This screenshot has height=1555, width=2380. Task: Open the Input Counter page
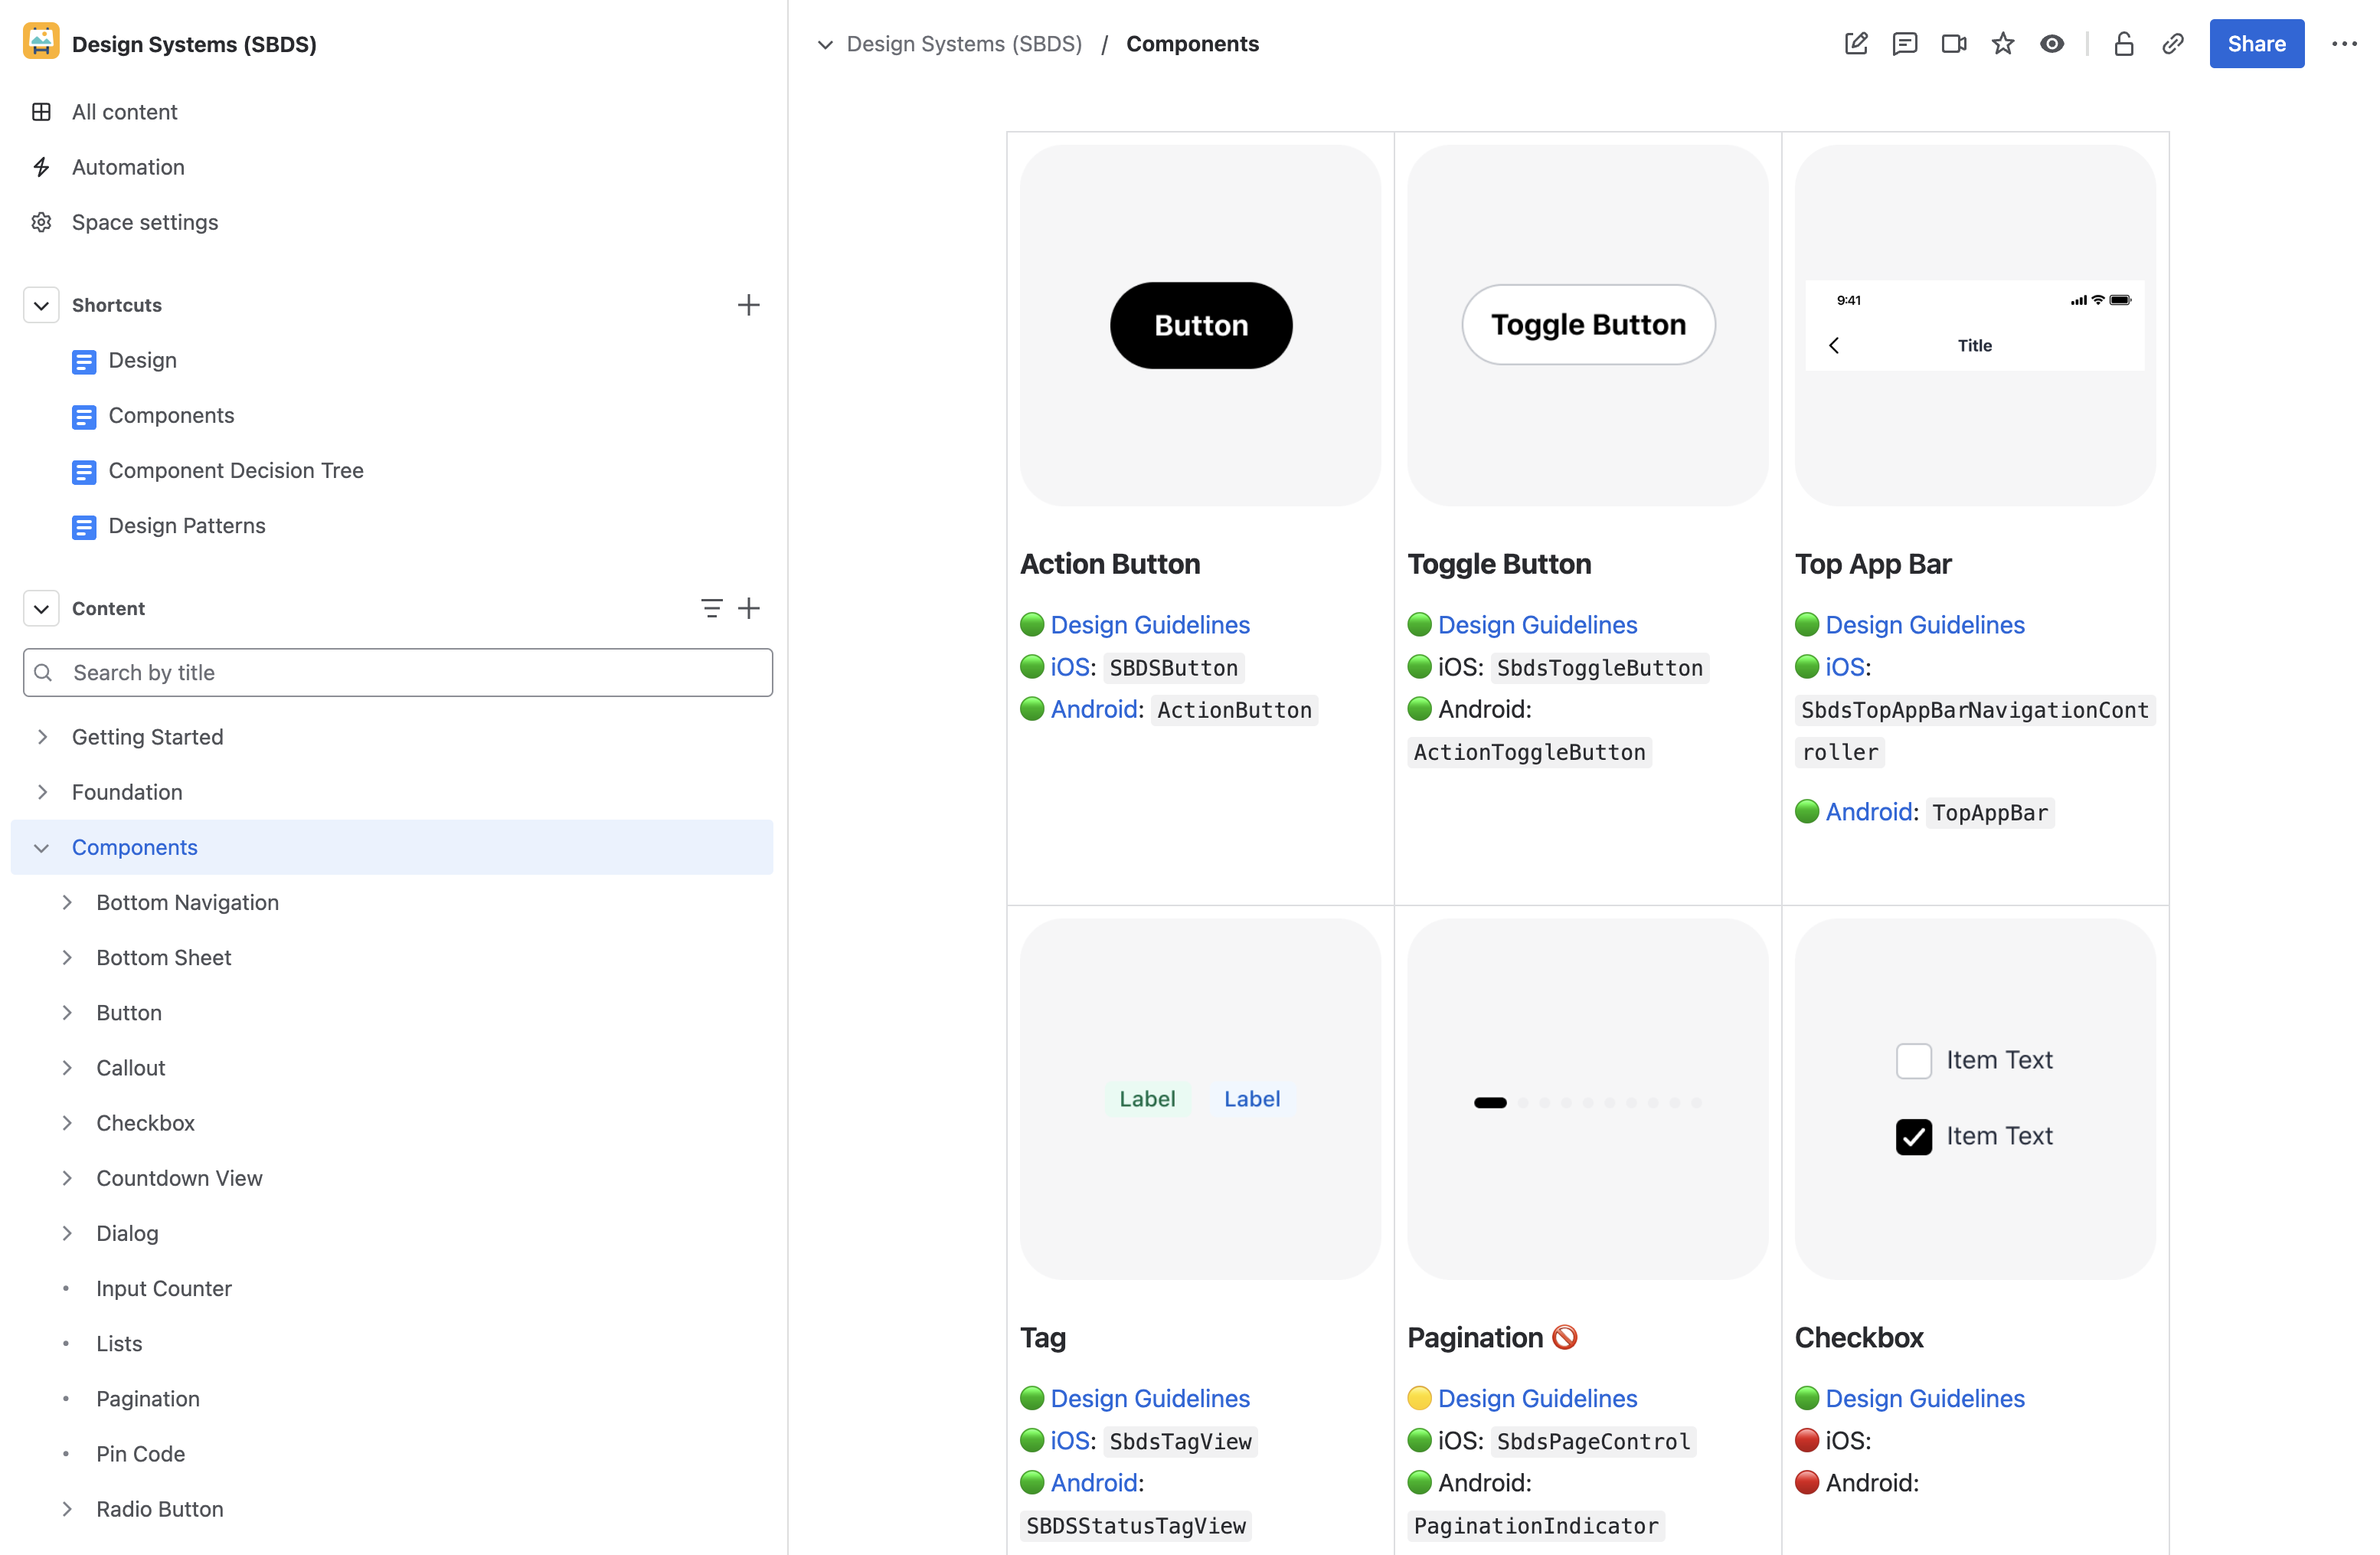coord(164,1288)
